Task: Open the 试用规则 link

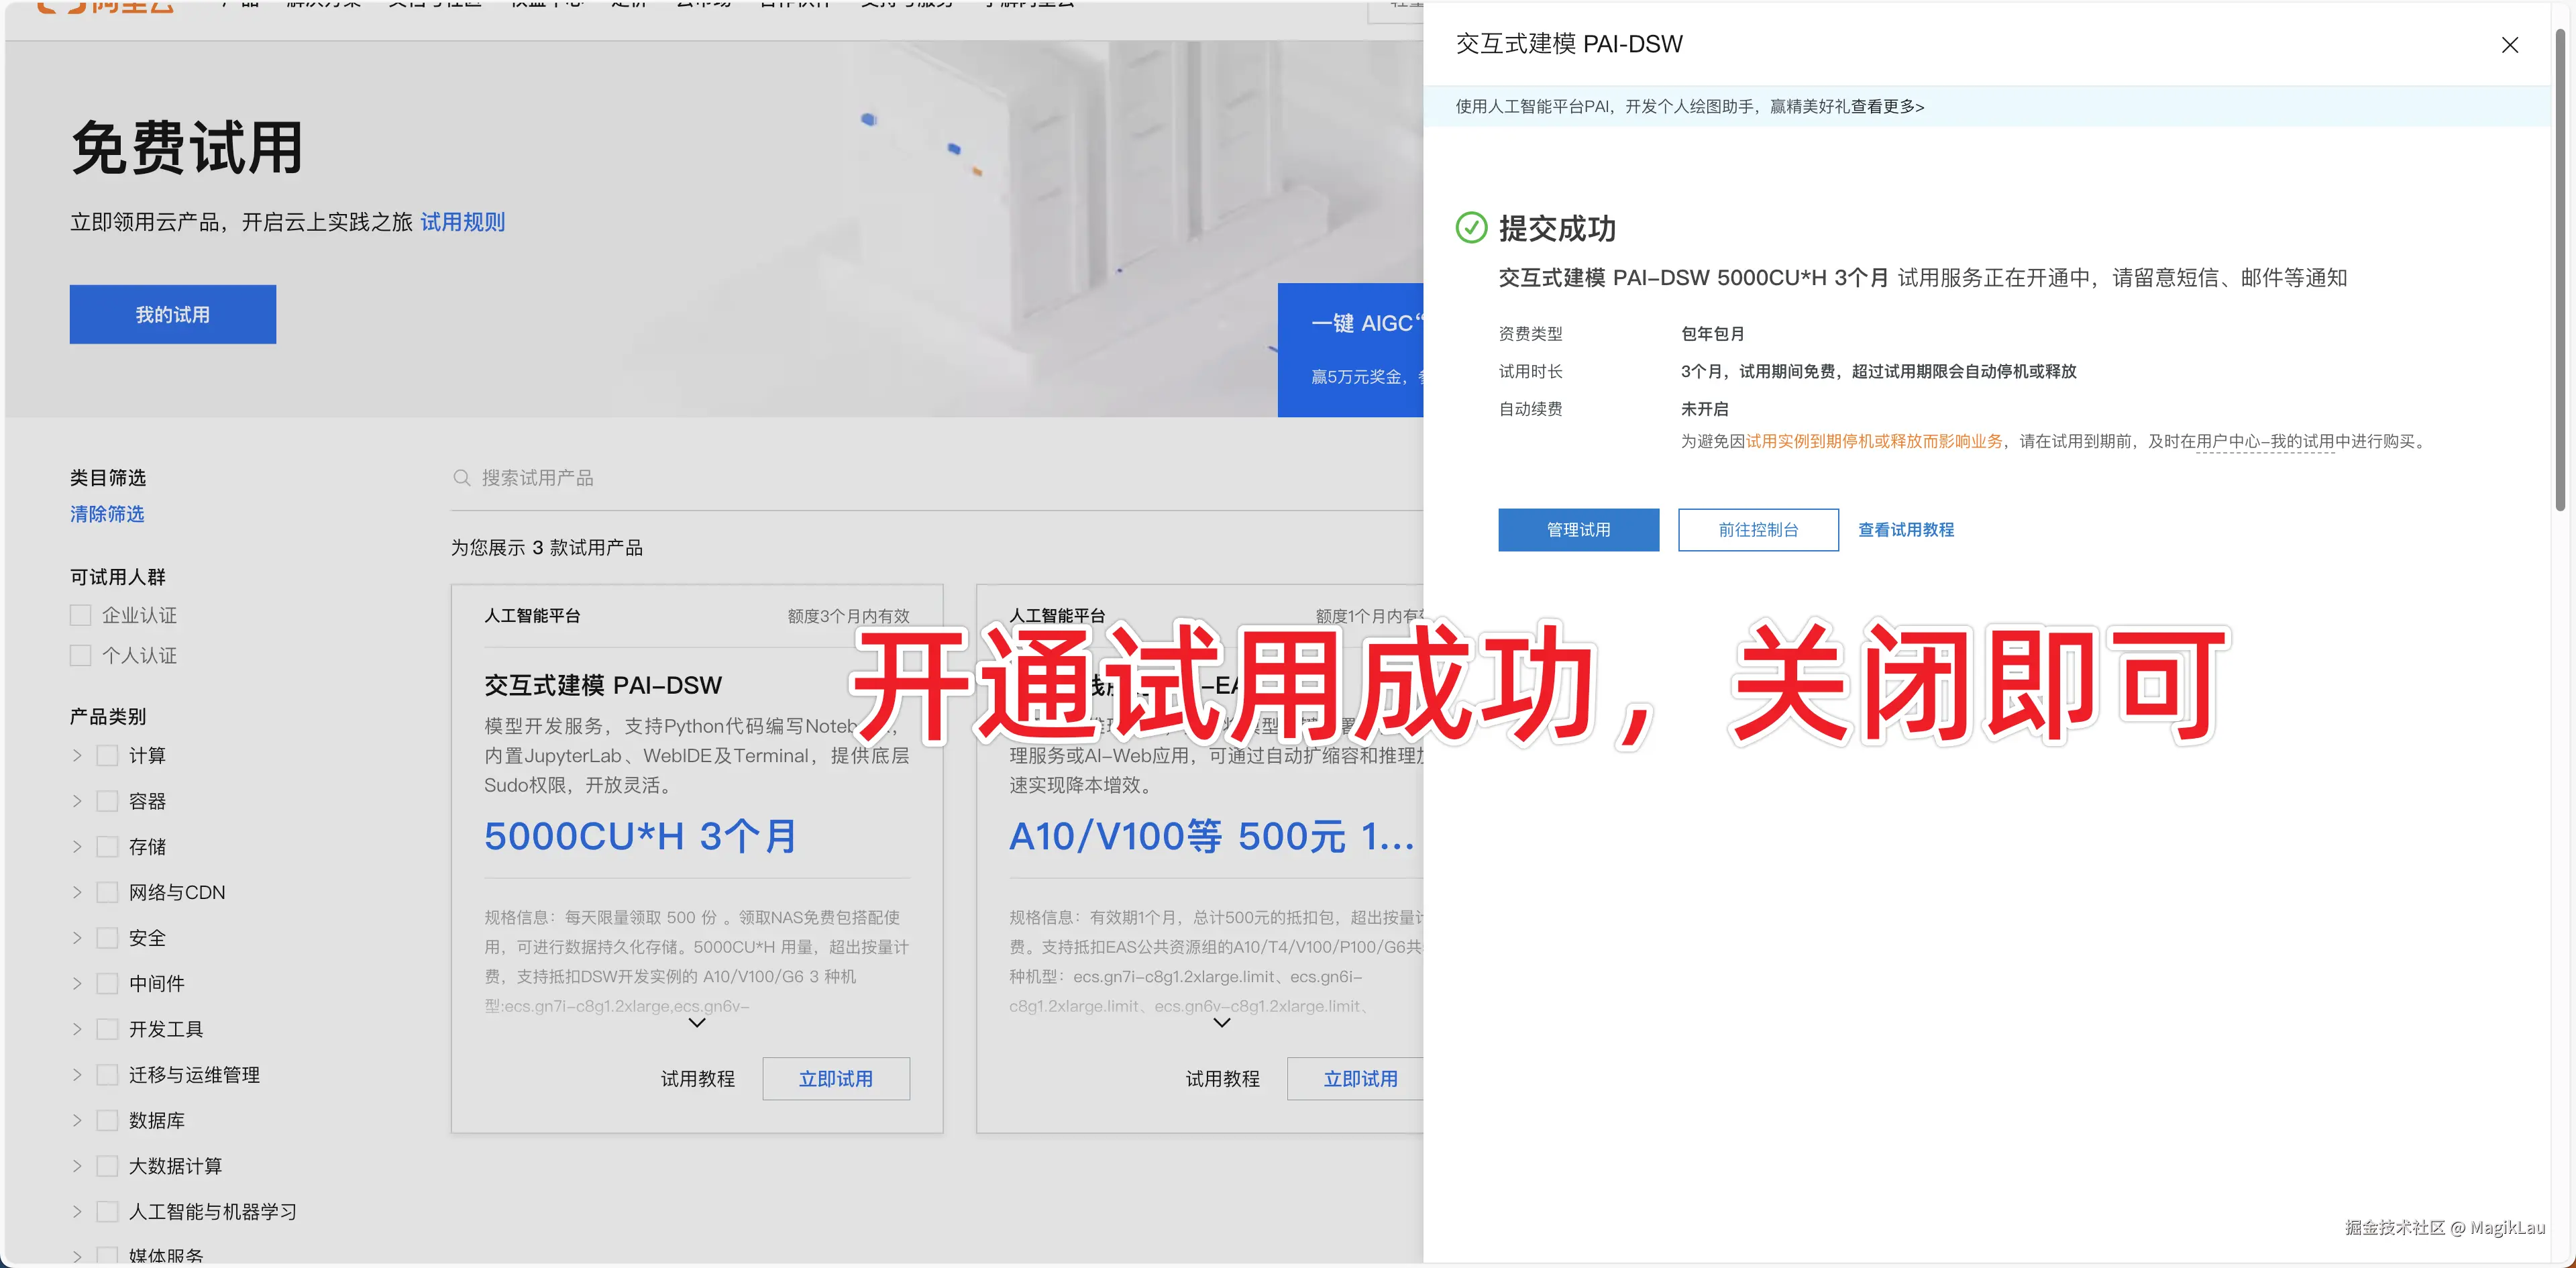Action: 462,222
